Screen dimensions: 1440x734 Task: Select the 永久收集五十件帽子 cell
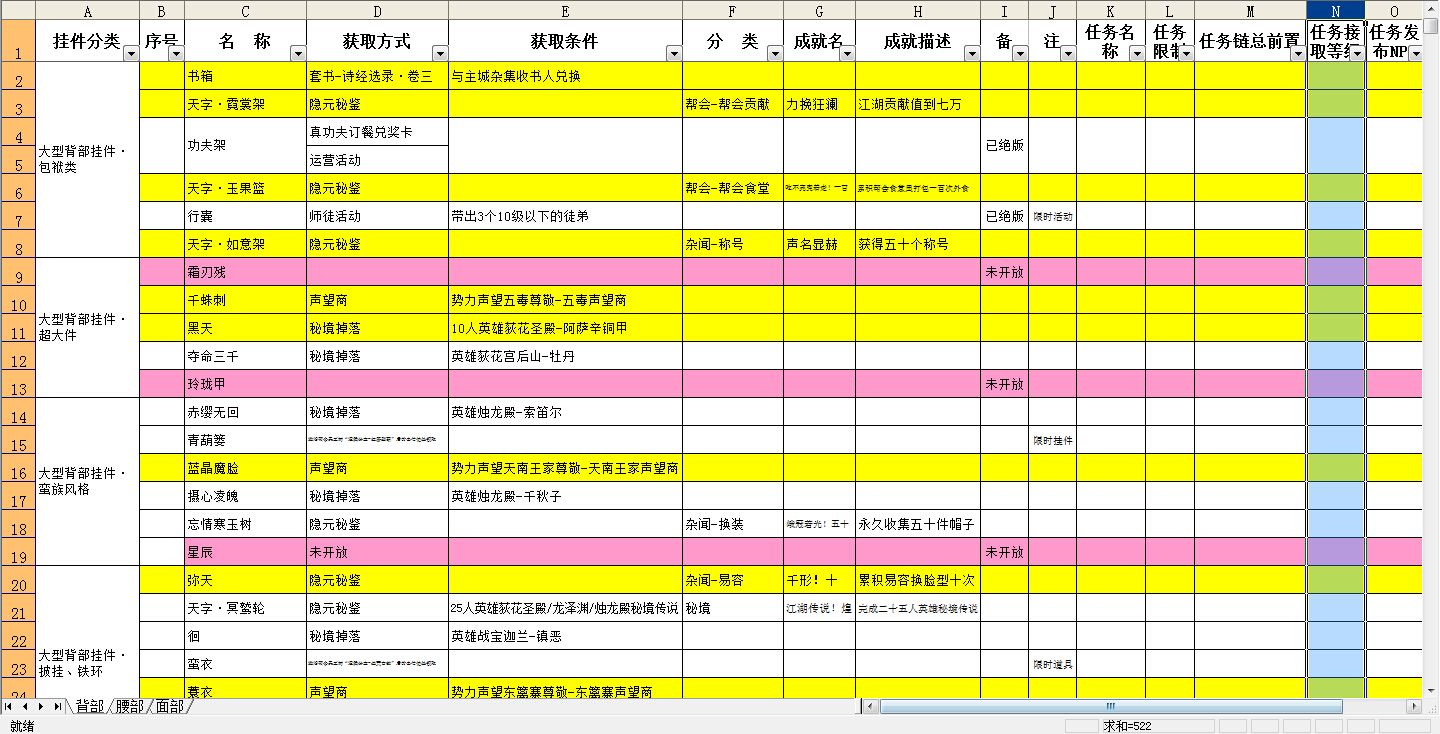[917, 524]
